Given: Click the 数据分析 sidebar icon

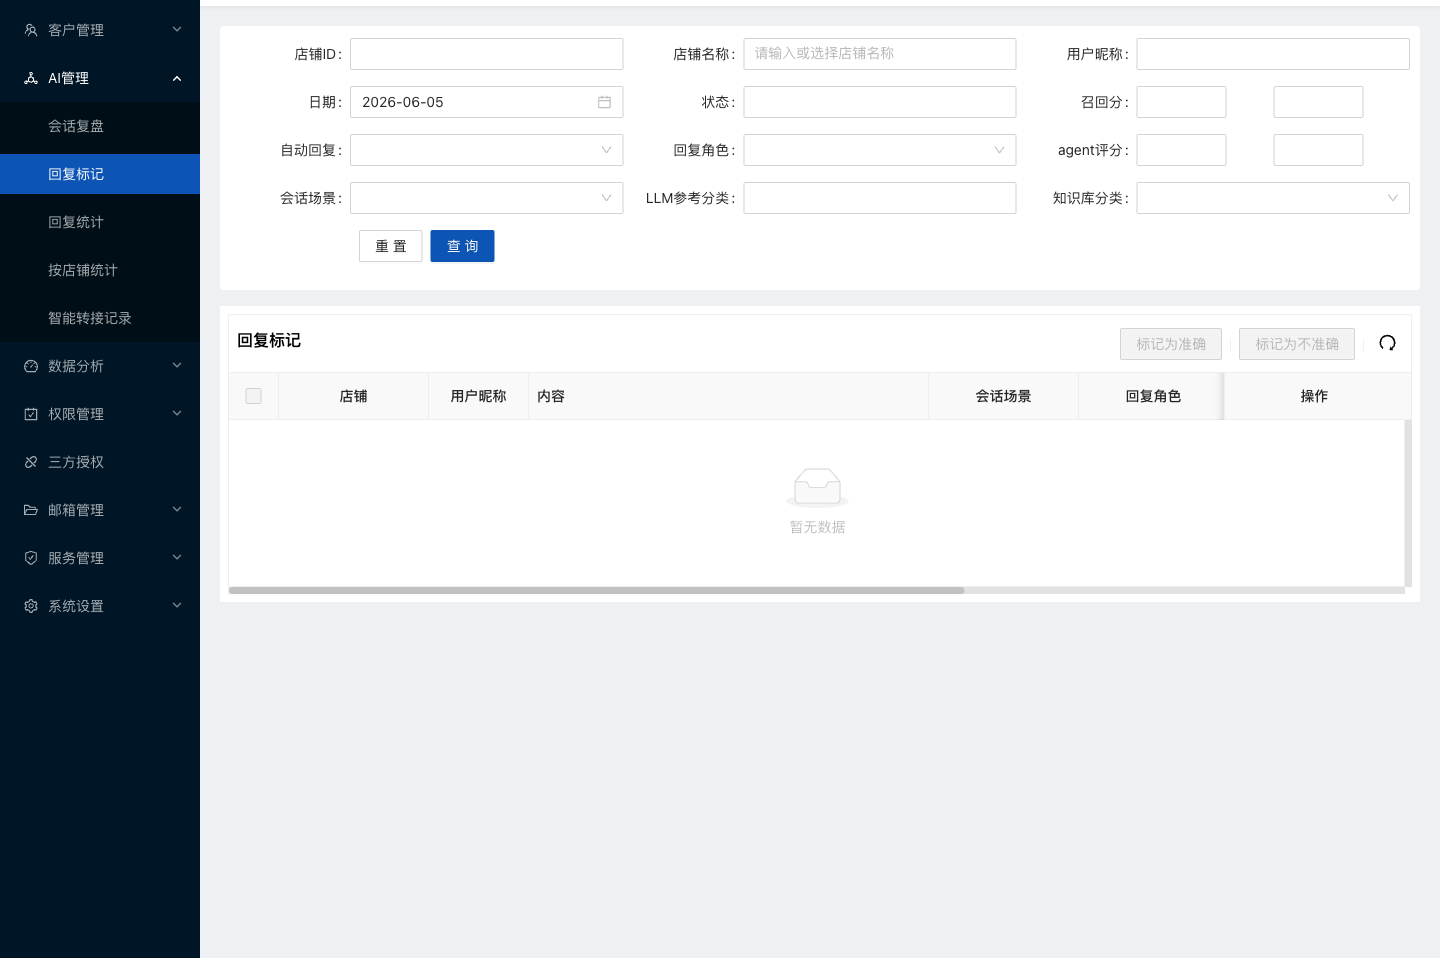Looking at the screenshot, I should [x=31, y=366].
